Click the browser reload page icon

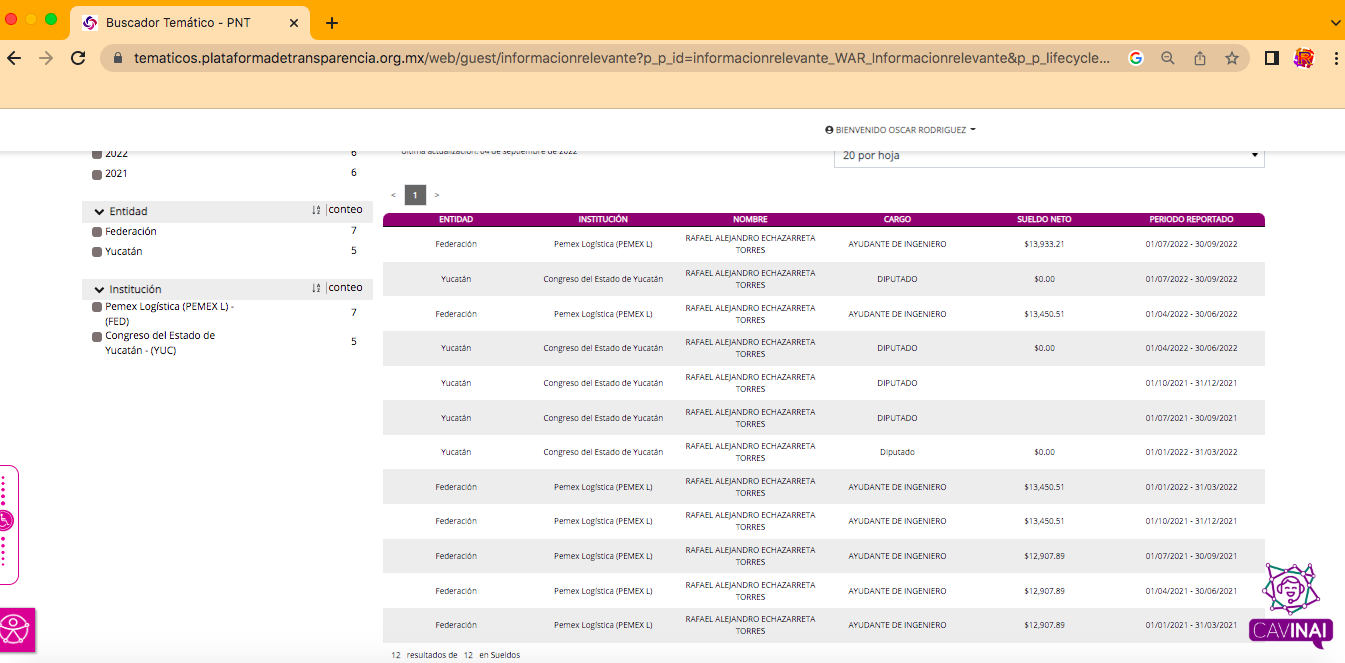(78, 58)
